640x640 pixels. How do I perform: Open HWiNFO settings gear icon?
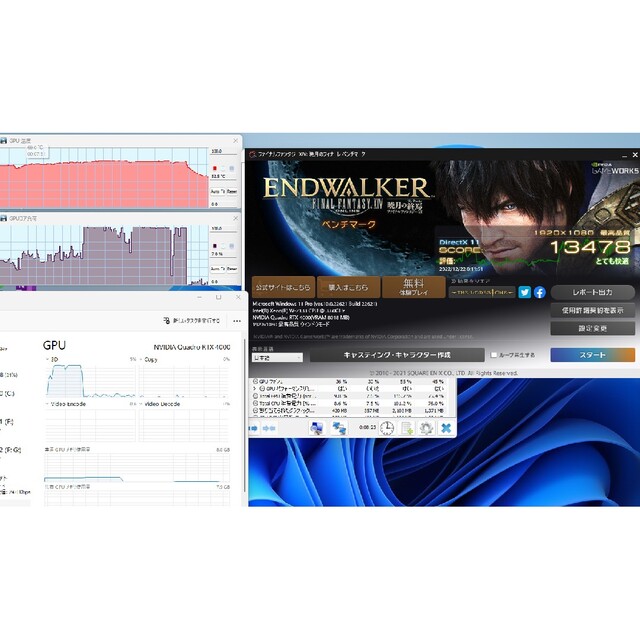pyautogui.click(x=427, y=428)
